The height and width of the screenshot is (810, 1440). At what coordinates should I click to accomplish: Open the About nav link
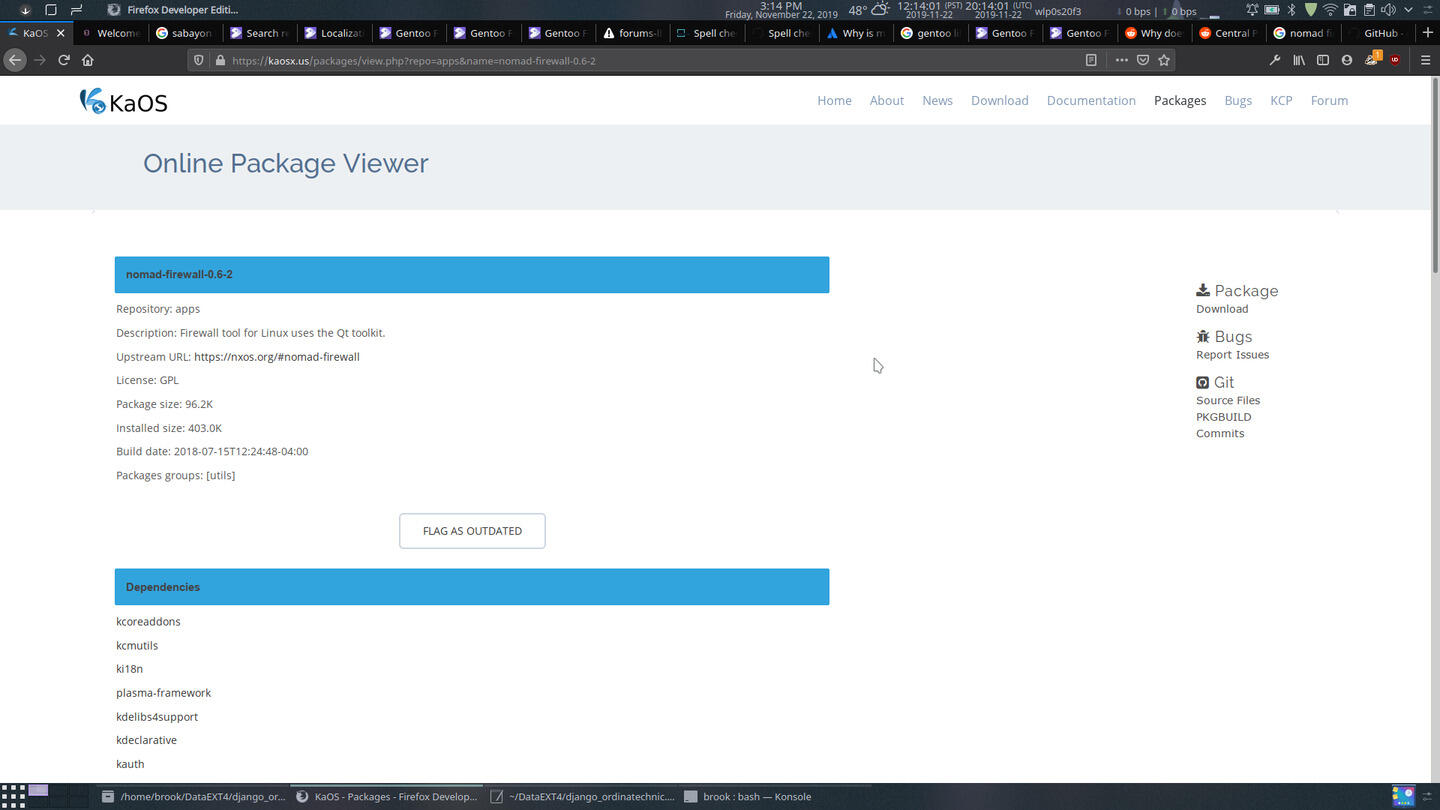[x=886, y=101]
